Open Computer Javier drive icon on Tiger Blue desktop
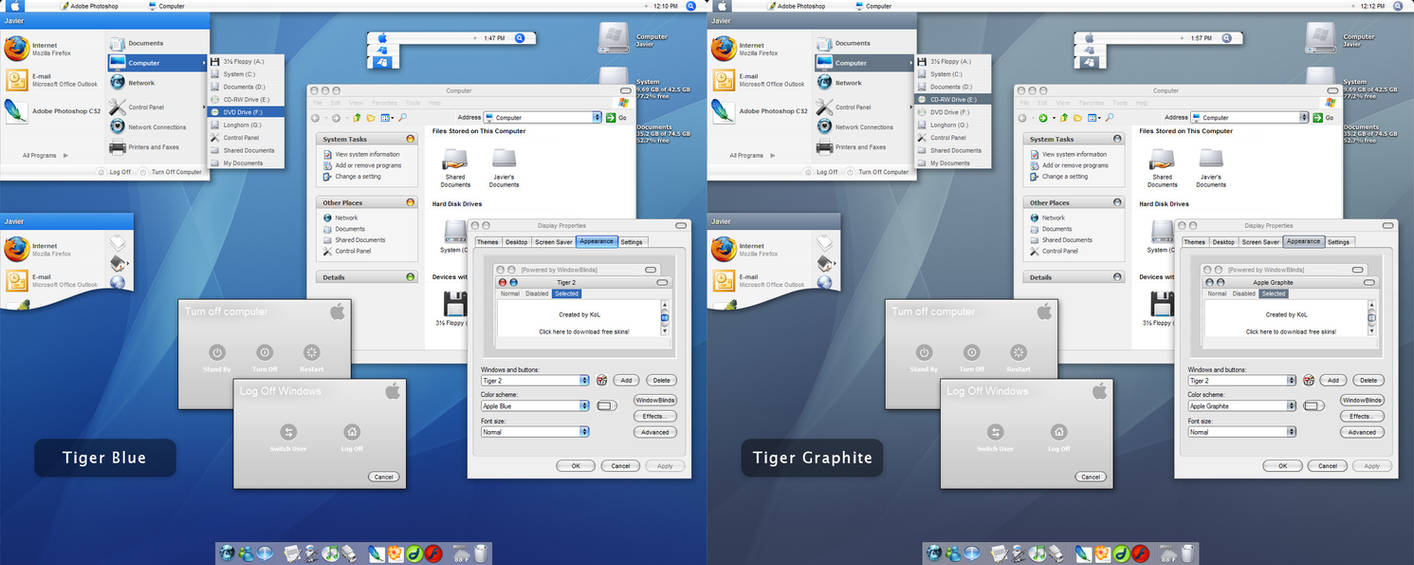This screenshot has width=1414, height=565. [x=614, y=38]
